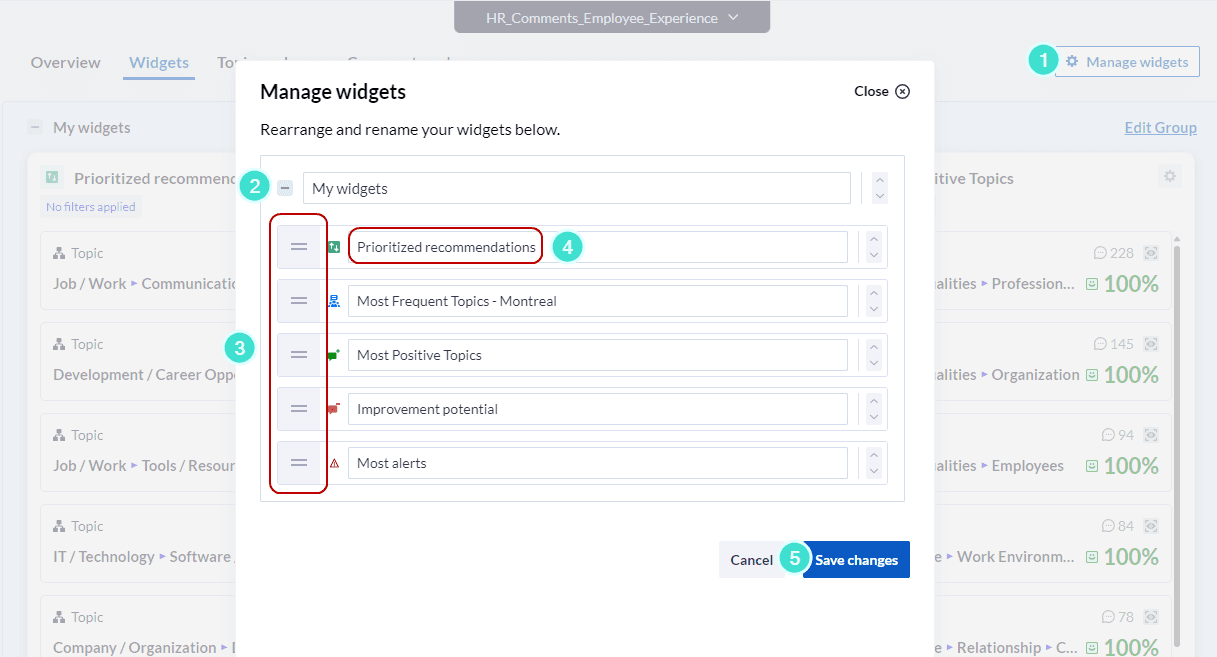Click comment count icon showing 145
Image resolution: width=1217 pixels, height=657 pixels.
point(1101,344)
